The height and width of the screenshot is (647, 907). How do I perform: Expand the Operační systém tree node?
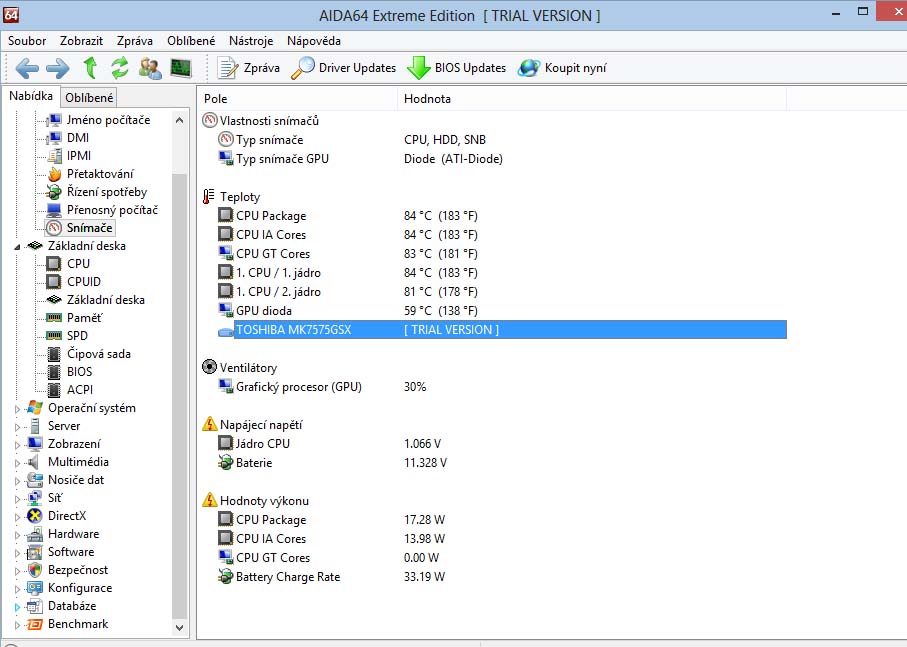pos(18,408)
